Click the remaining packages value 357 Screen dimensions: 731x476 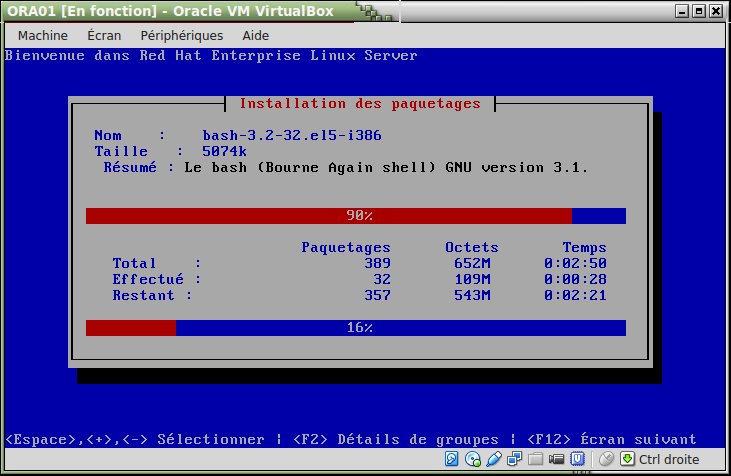377,295
